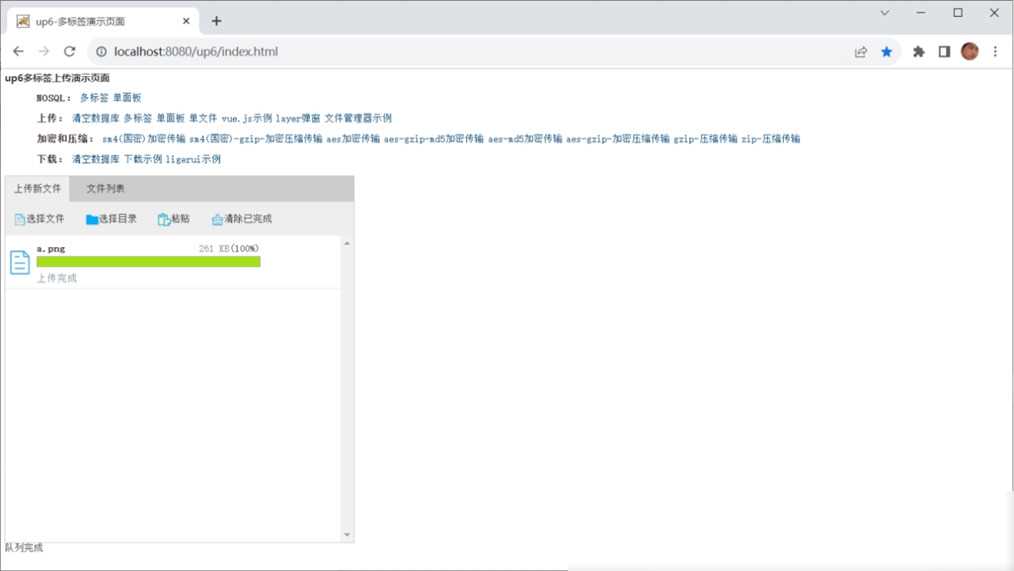Open the NOSQL 多标签 link
This screenshot has width=1014, height=571.
pos(94,98)
